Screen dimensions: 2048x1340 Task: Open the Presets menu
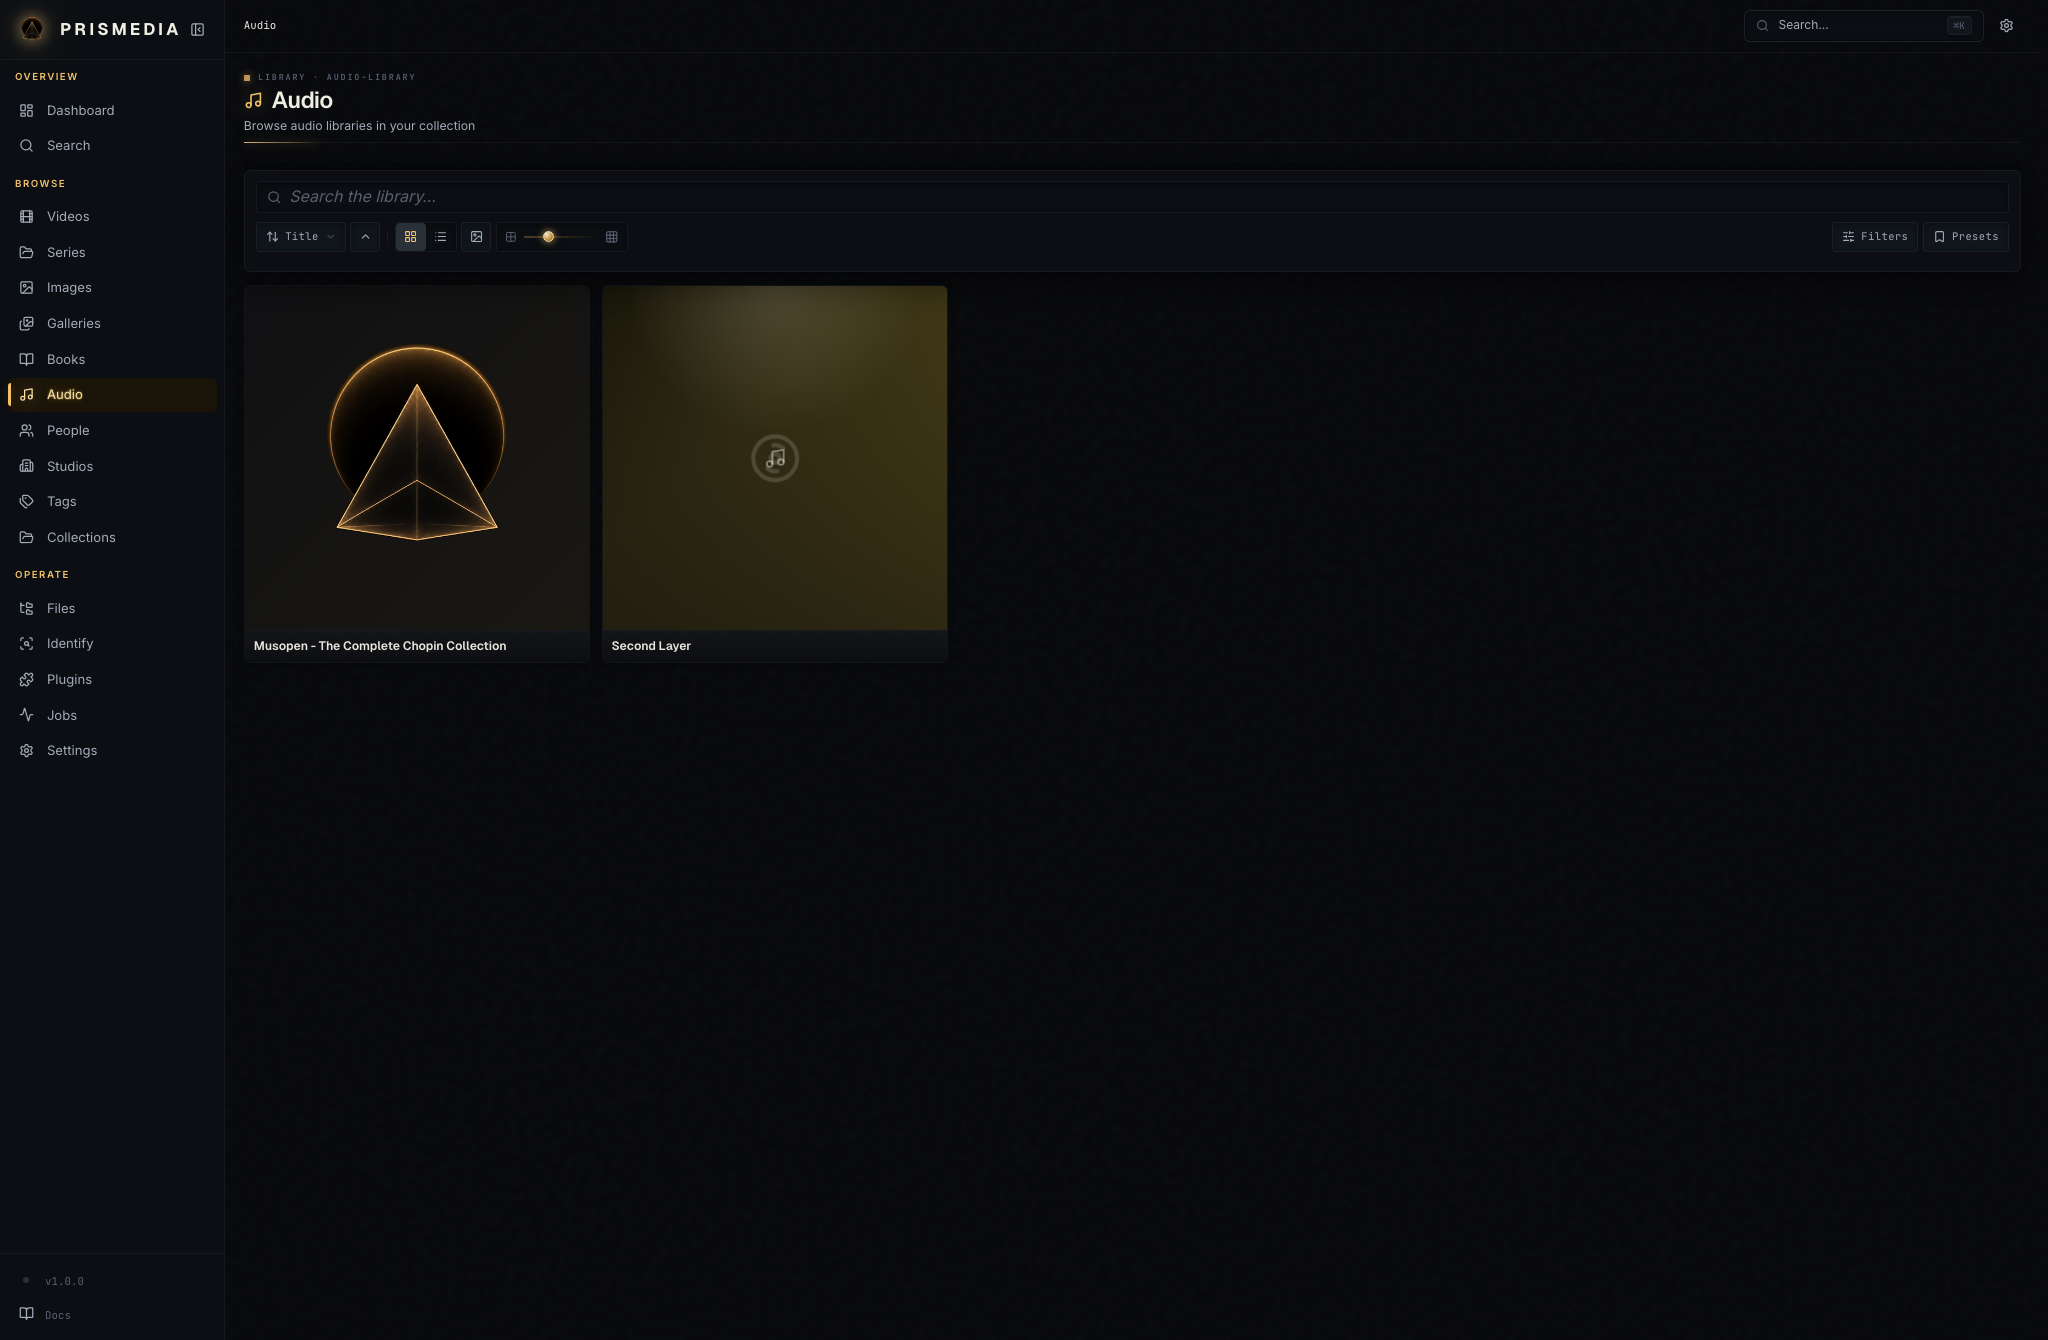click(1966, 237)
